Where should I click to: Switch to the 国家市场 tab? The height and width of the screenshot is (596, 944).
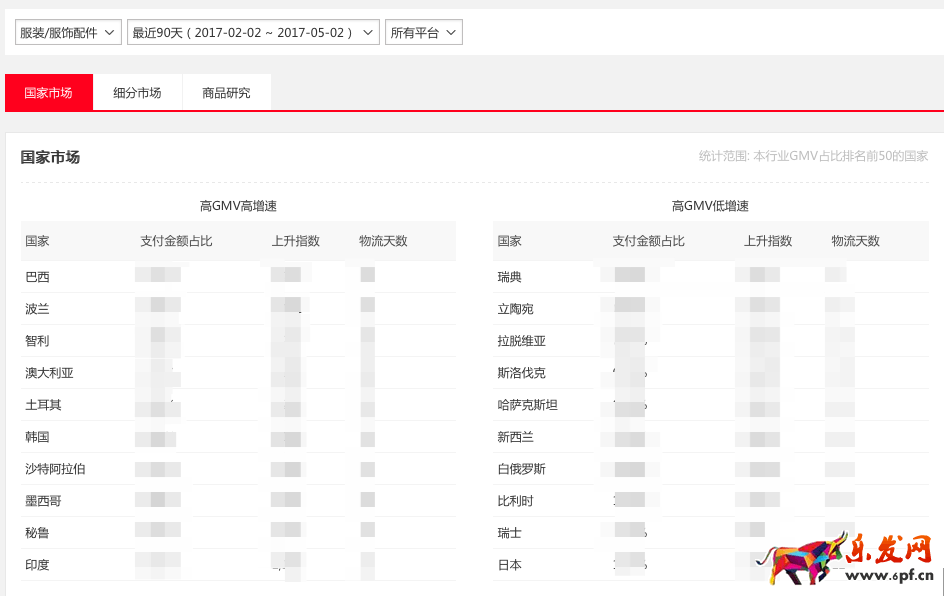click(49, 93)
